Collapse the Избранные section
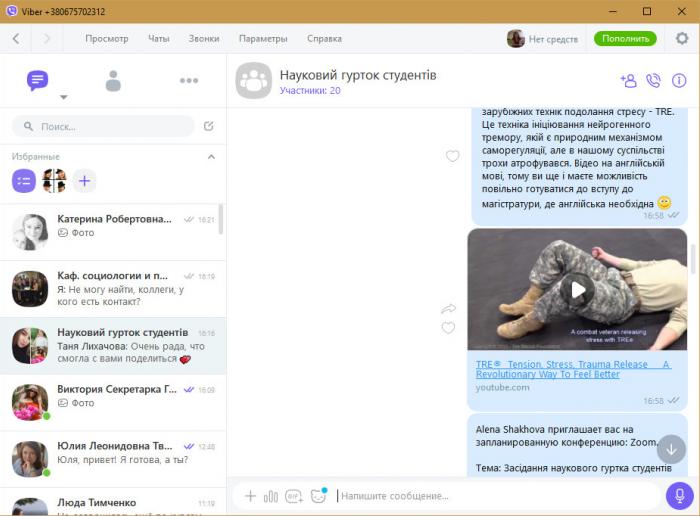 pos(211,157)
